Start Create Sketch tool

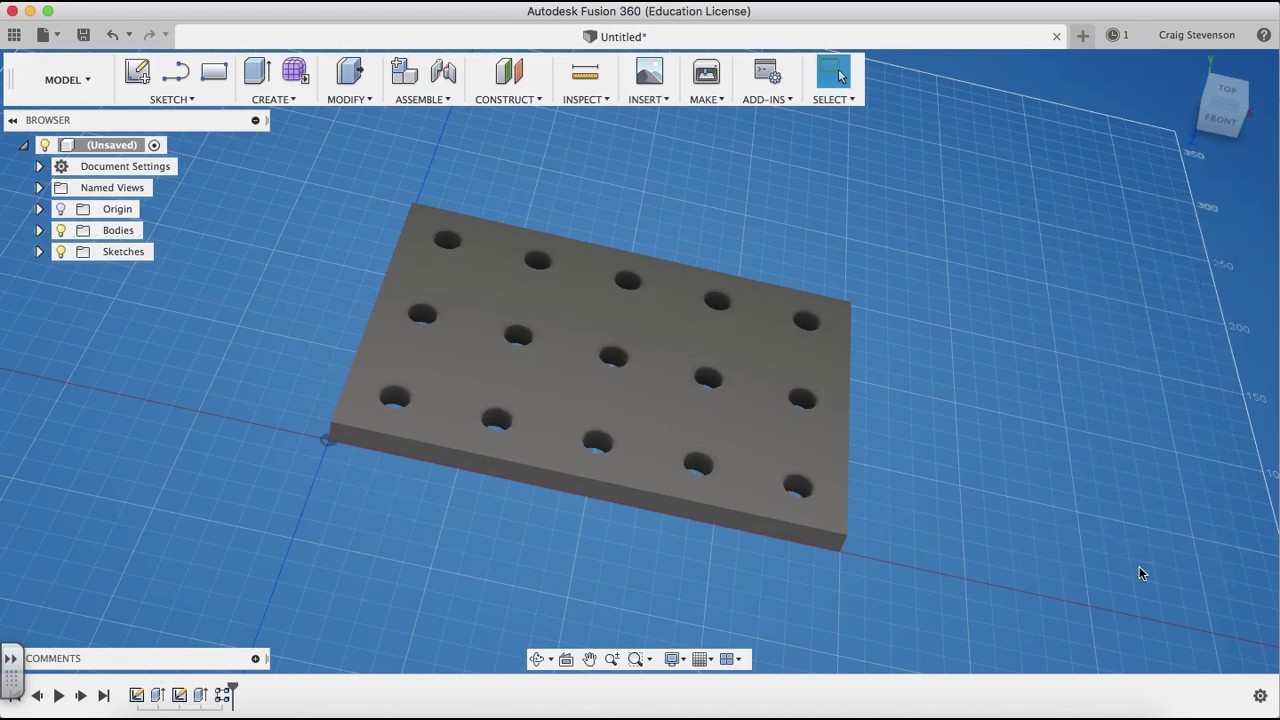(x=137, y=72)
